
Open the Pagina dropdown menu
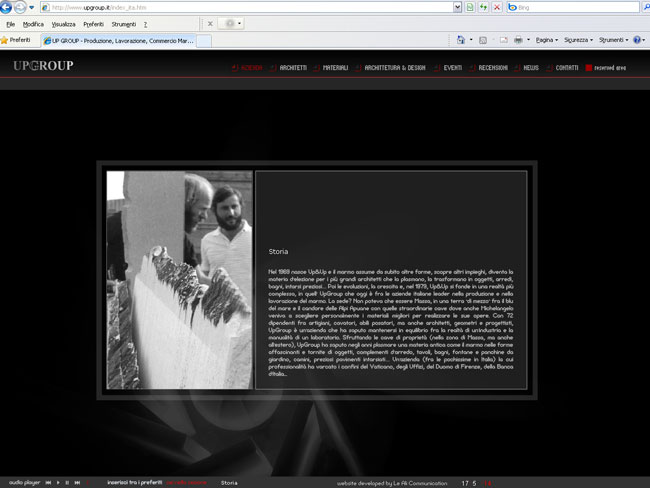coord(547,40)
